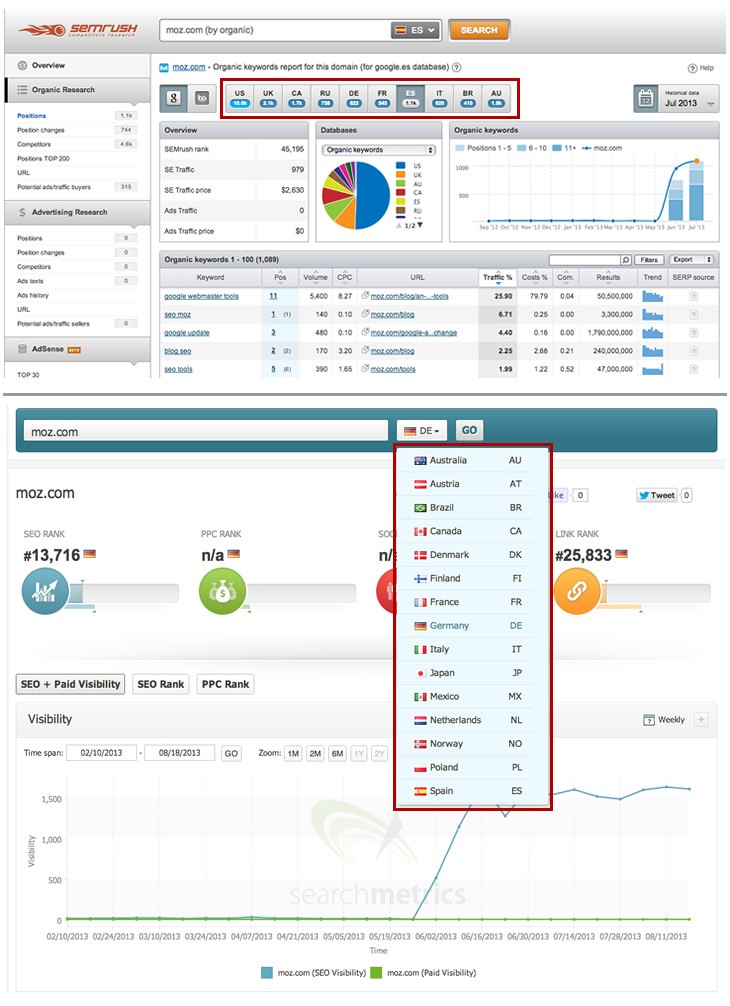
Task: Click the Tweet button
Action: [656, 495]
